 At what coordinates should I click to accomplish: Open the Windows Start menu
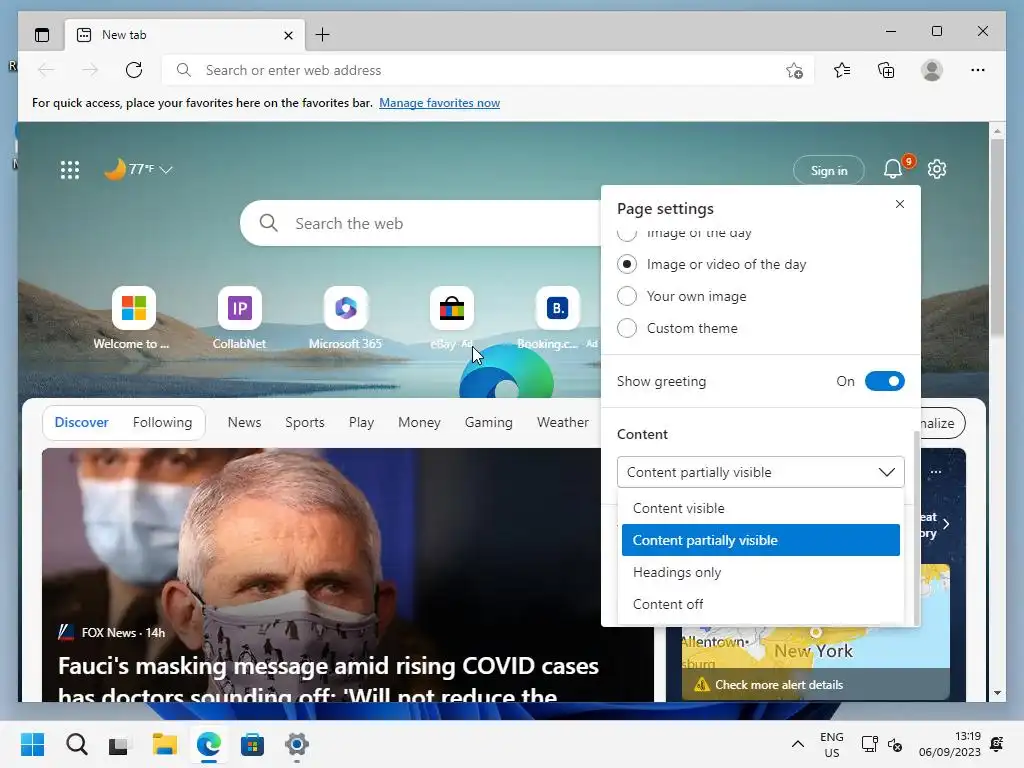(x=32, y=744)
